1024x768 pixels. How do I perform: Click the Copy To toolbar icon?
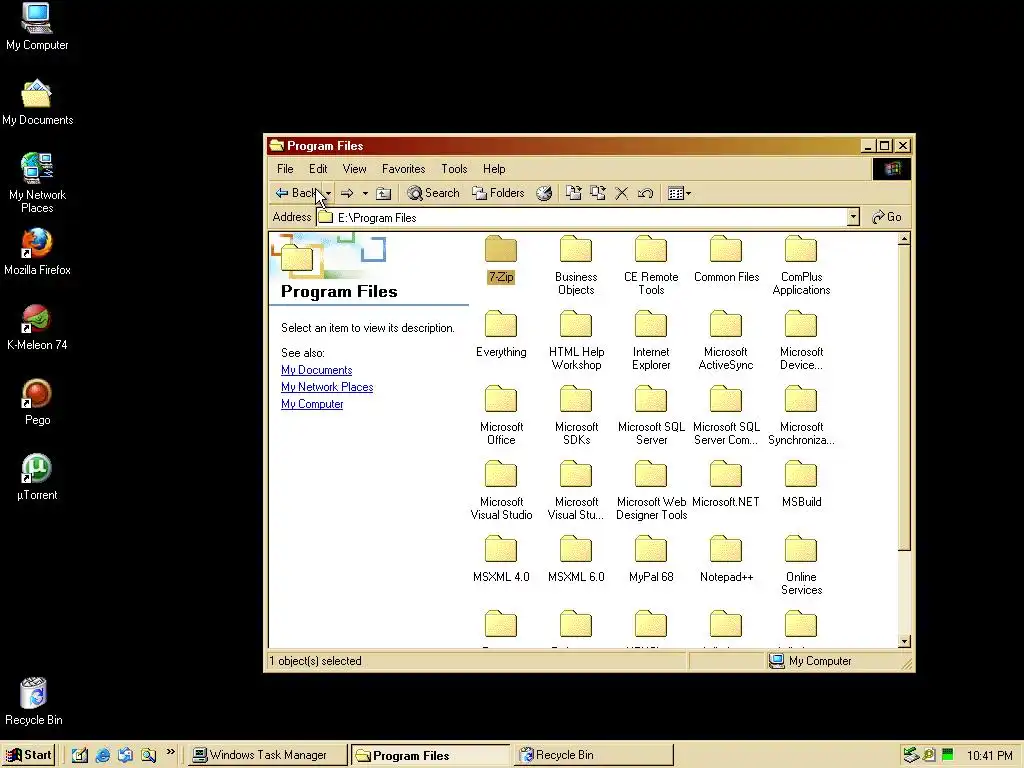pos(598,193)
